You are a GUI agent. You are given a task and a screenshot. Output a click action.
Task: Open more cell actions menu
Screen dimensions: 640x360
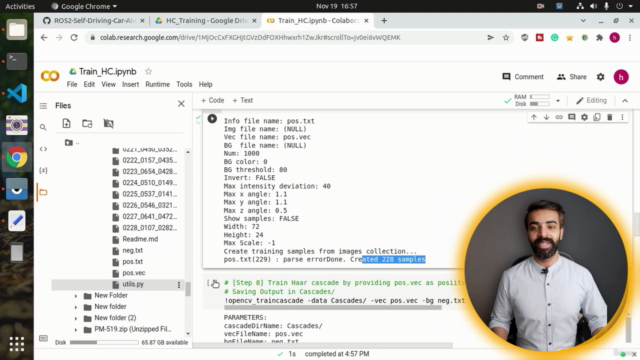tap(622, 118)
